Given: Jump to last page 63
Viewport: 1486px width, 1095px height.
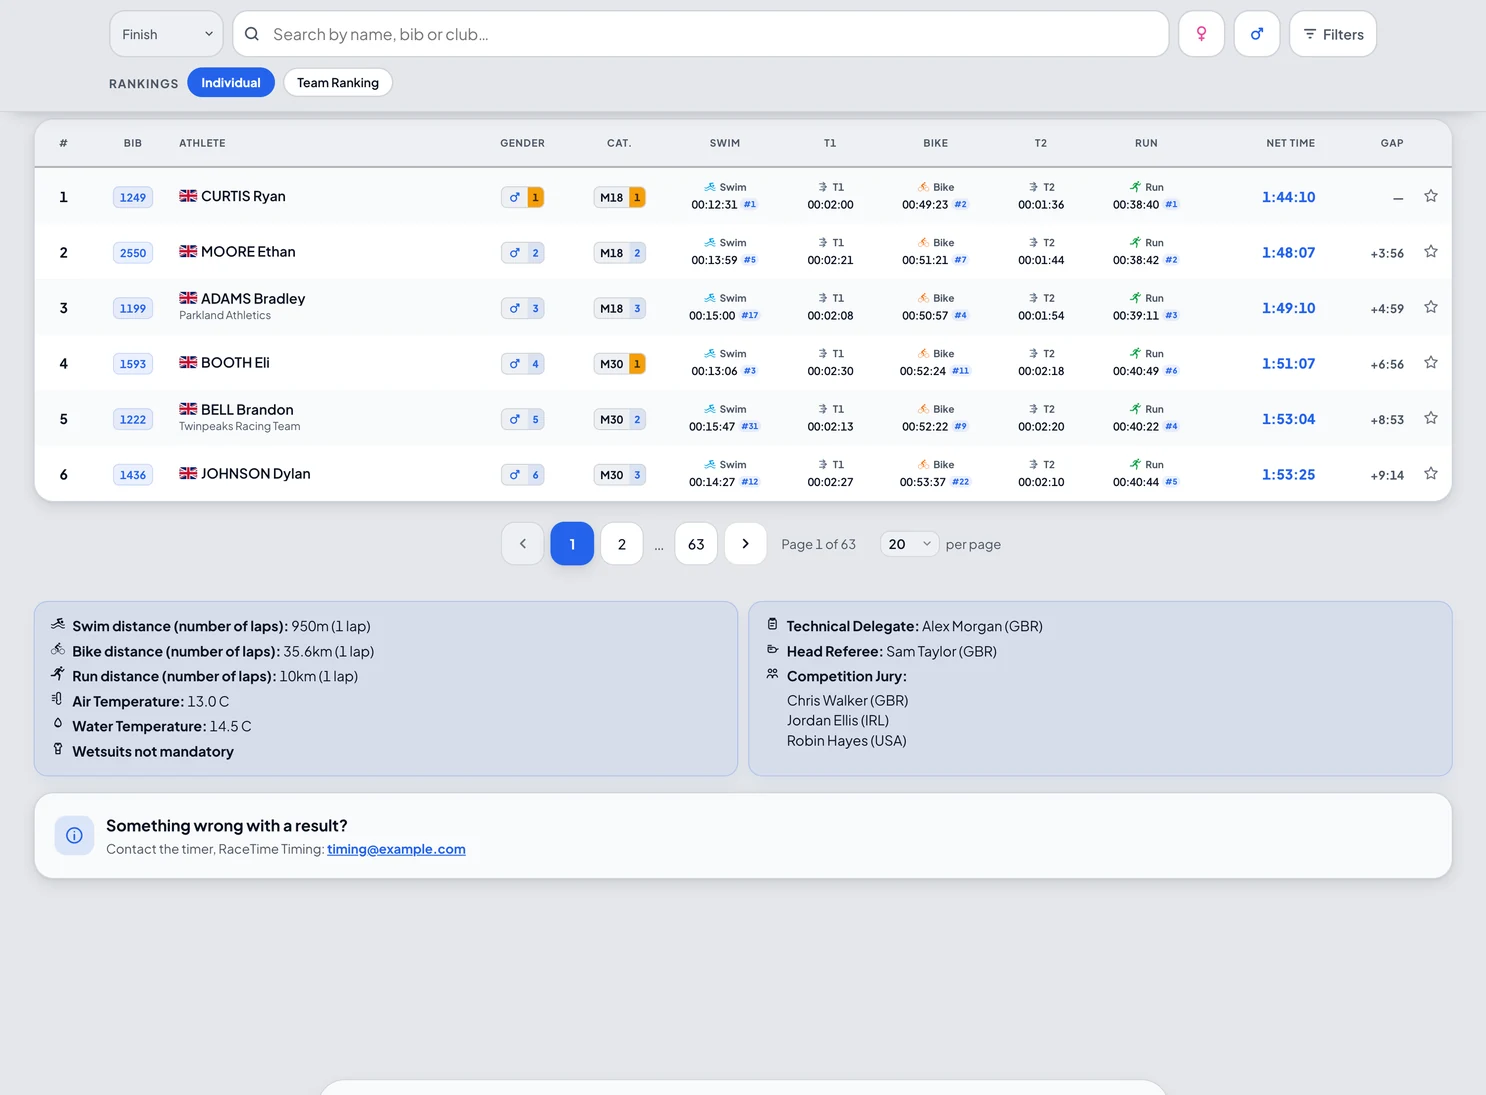Looking at the screenshot, I should coord(696,544).
